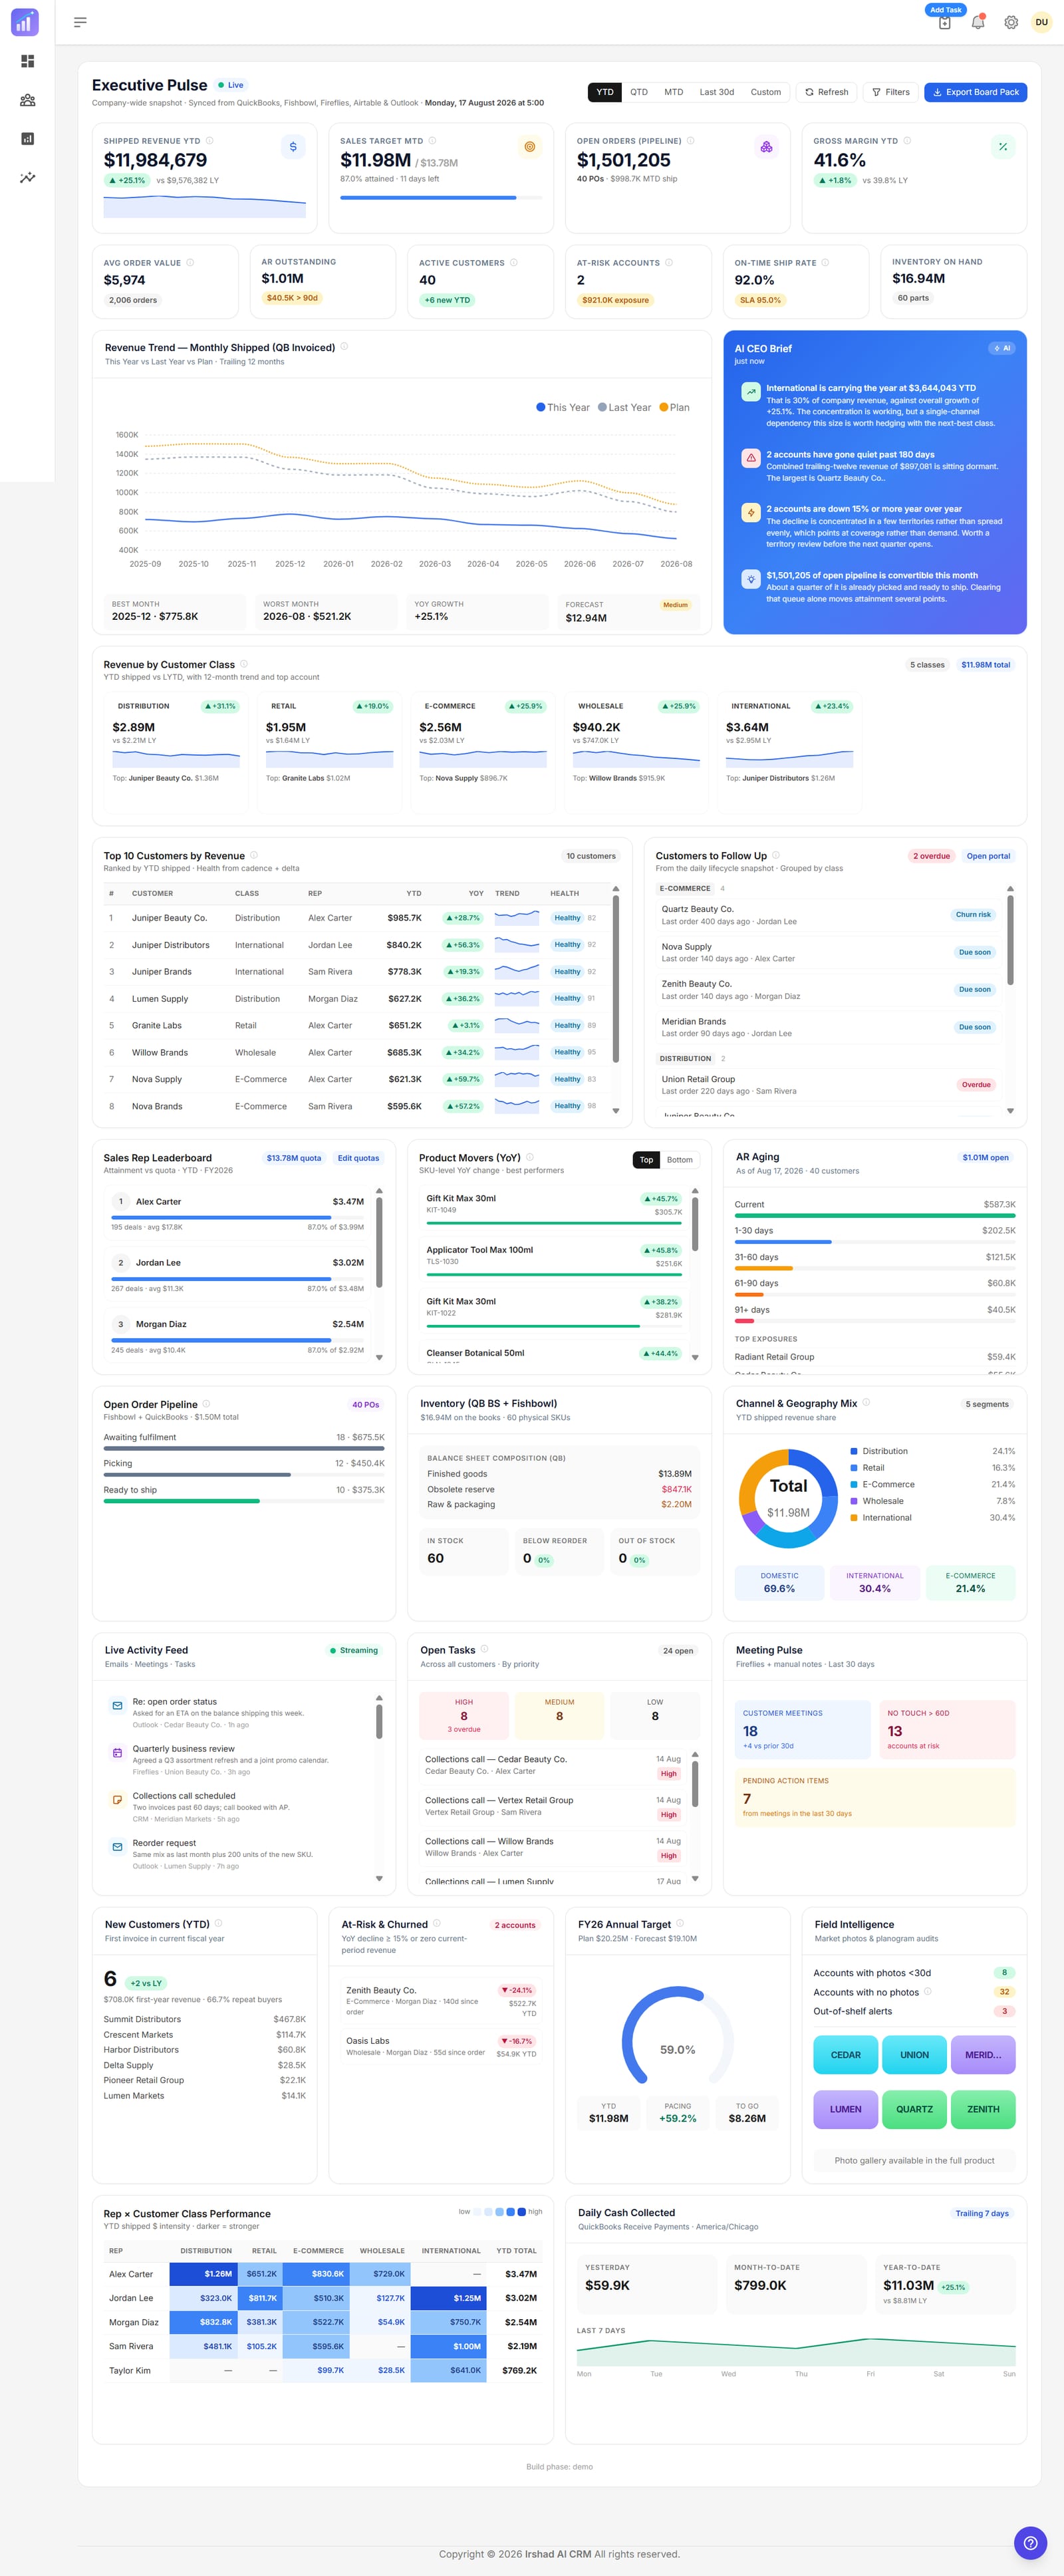
Task: Click scroll down arrow in Sales Rep Leaderboard
Action: [x=379, y=1357]
